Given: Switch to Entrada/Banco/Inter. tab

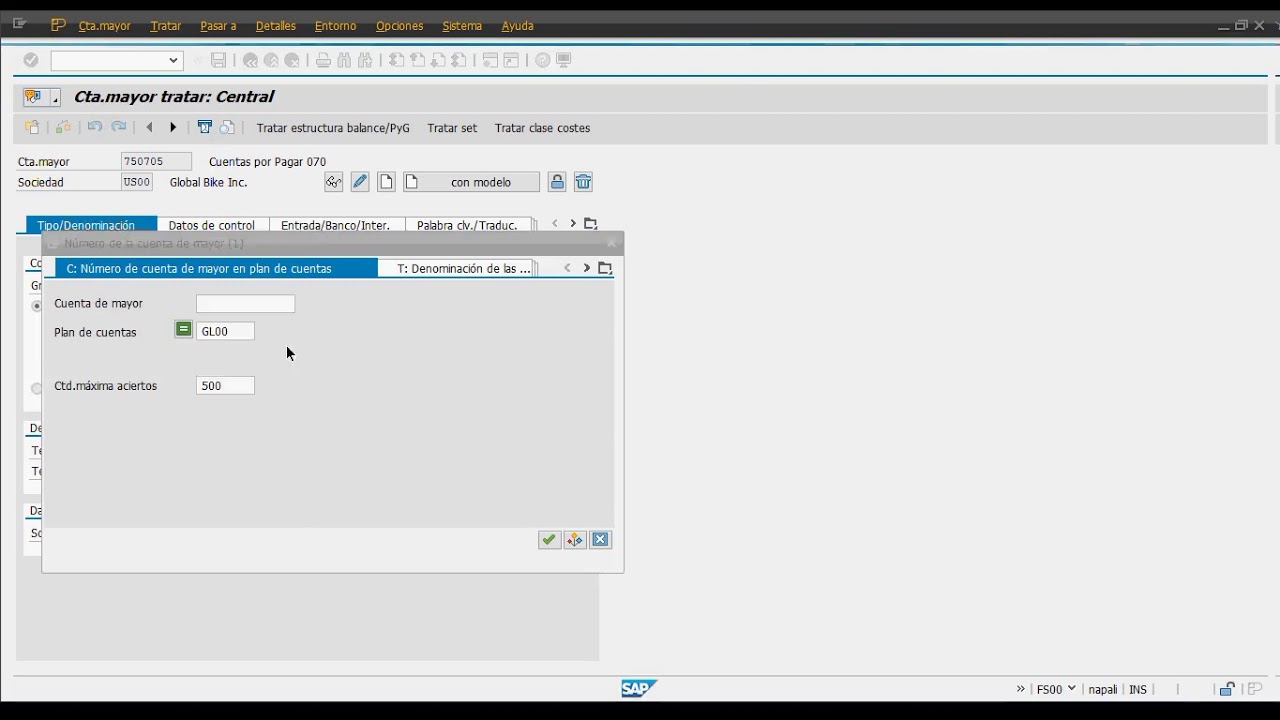Looking at the screenshot, I should [x=336, y=225].
